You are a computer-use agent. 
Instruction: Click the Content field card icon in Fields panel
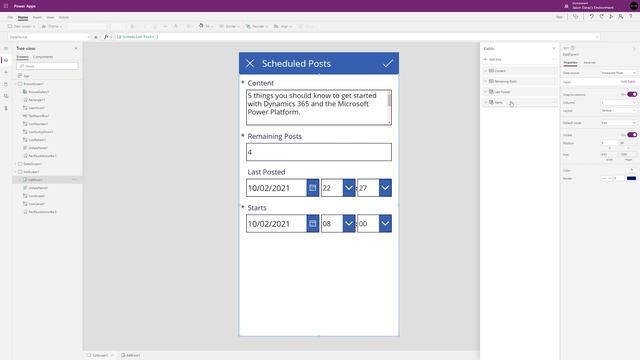491,71
